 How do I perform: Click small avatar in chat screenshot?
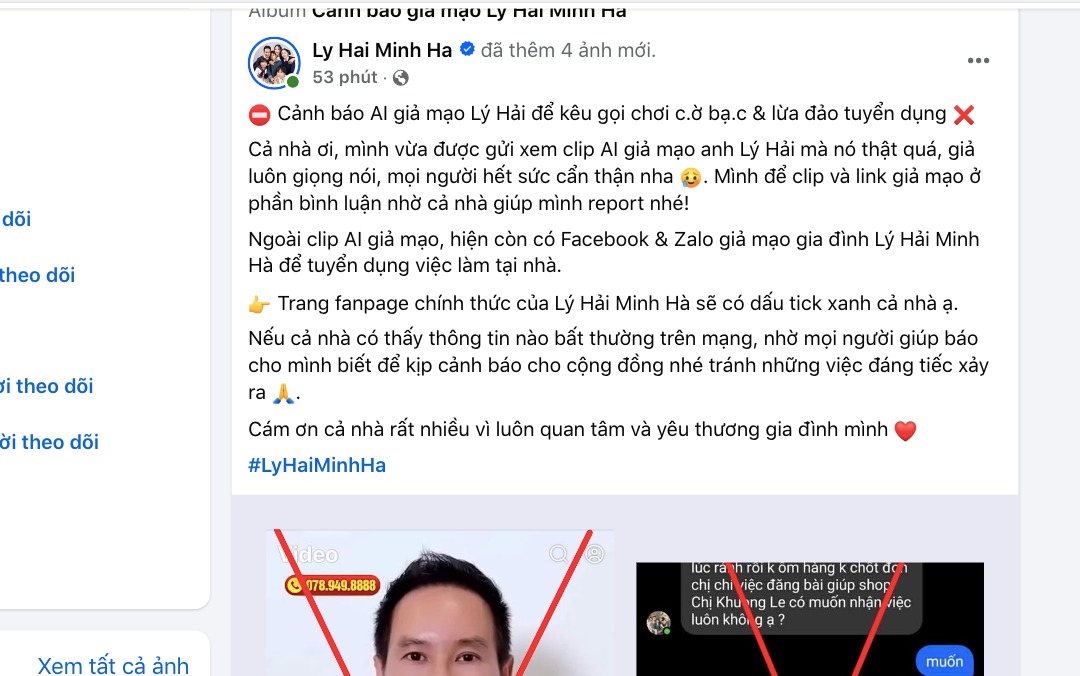(x=658, y=622)
